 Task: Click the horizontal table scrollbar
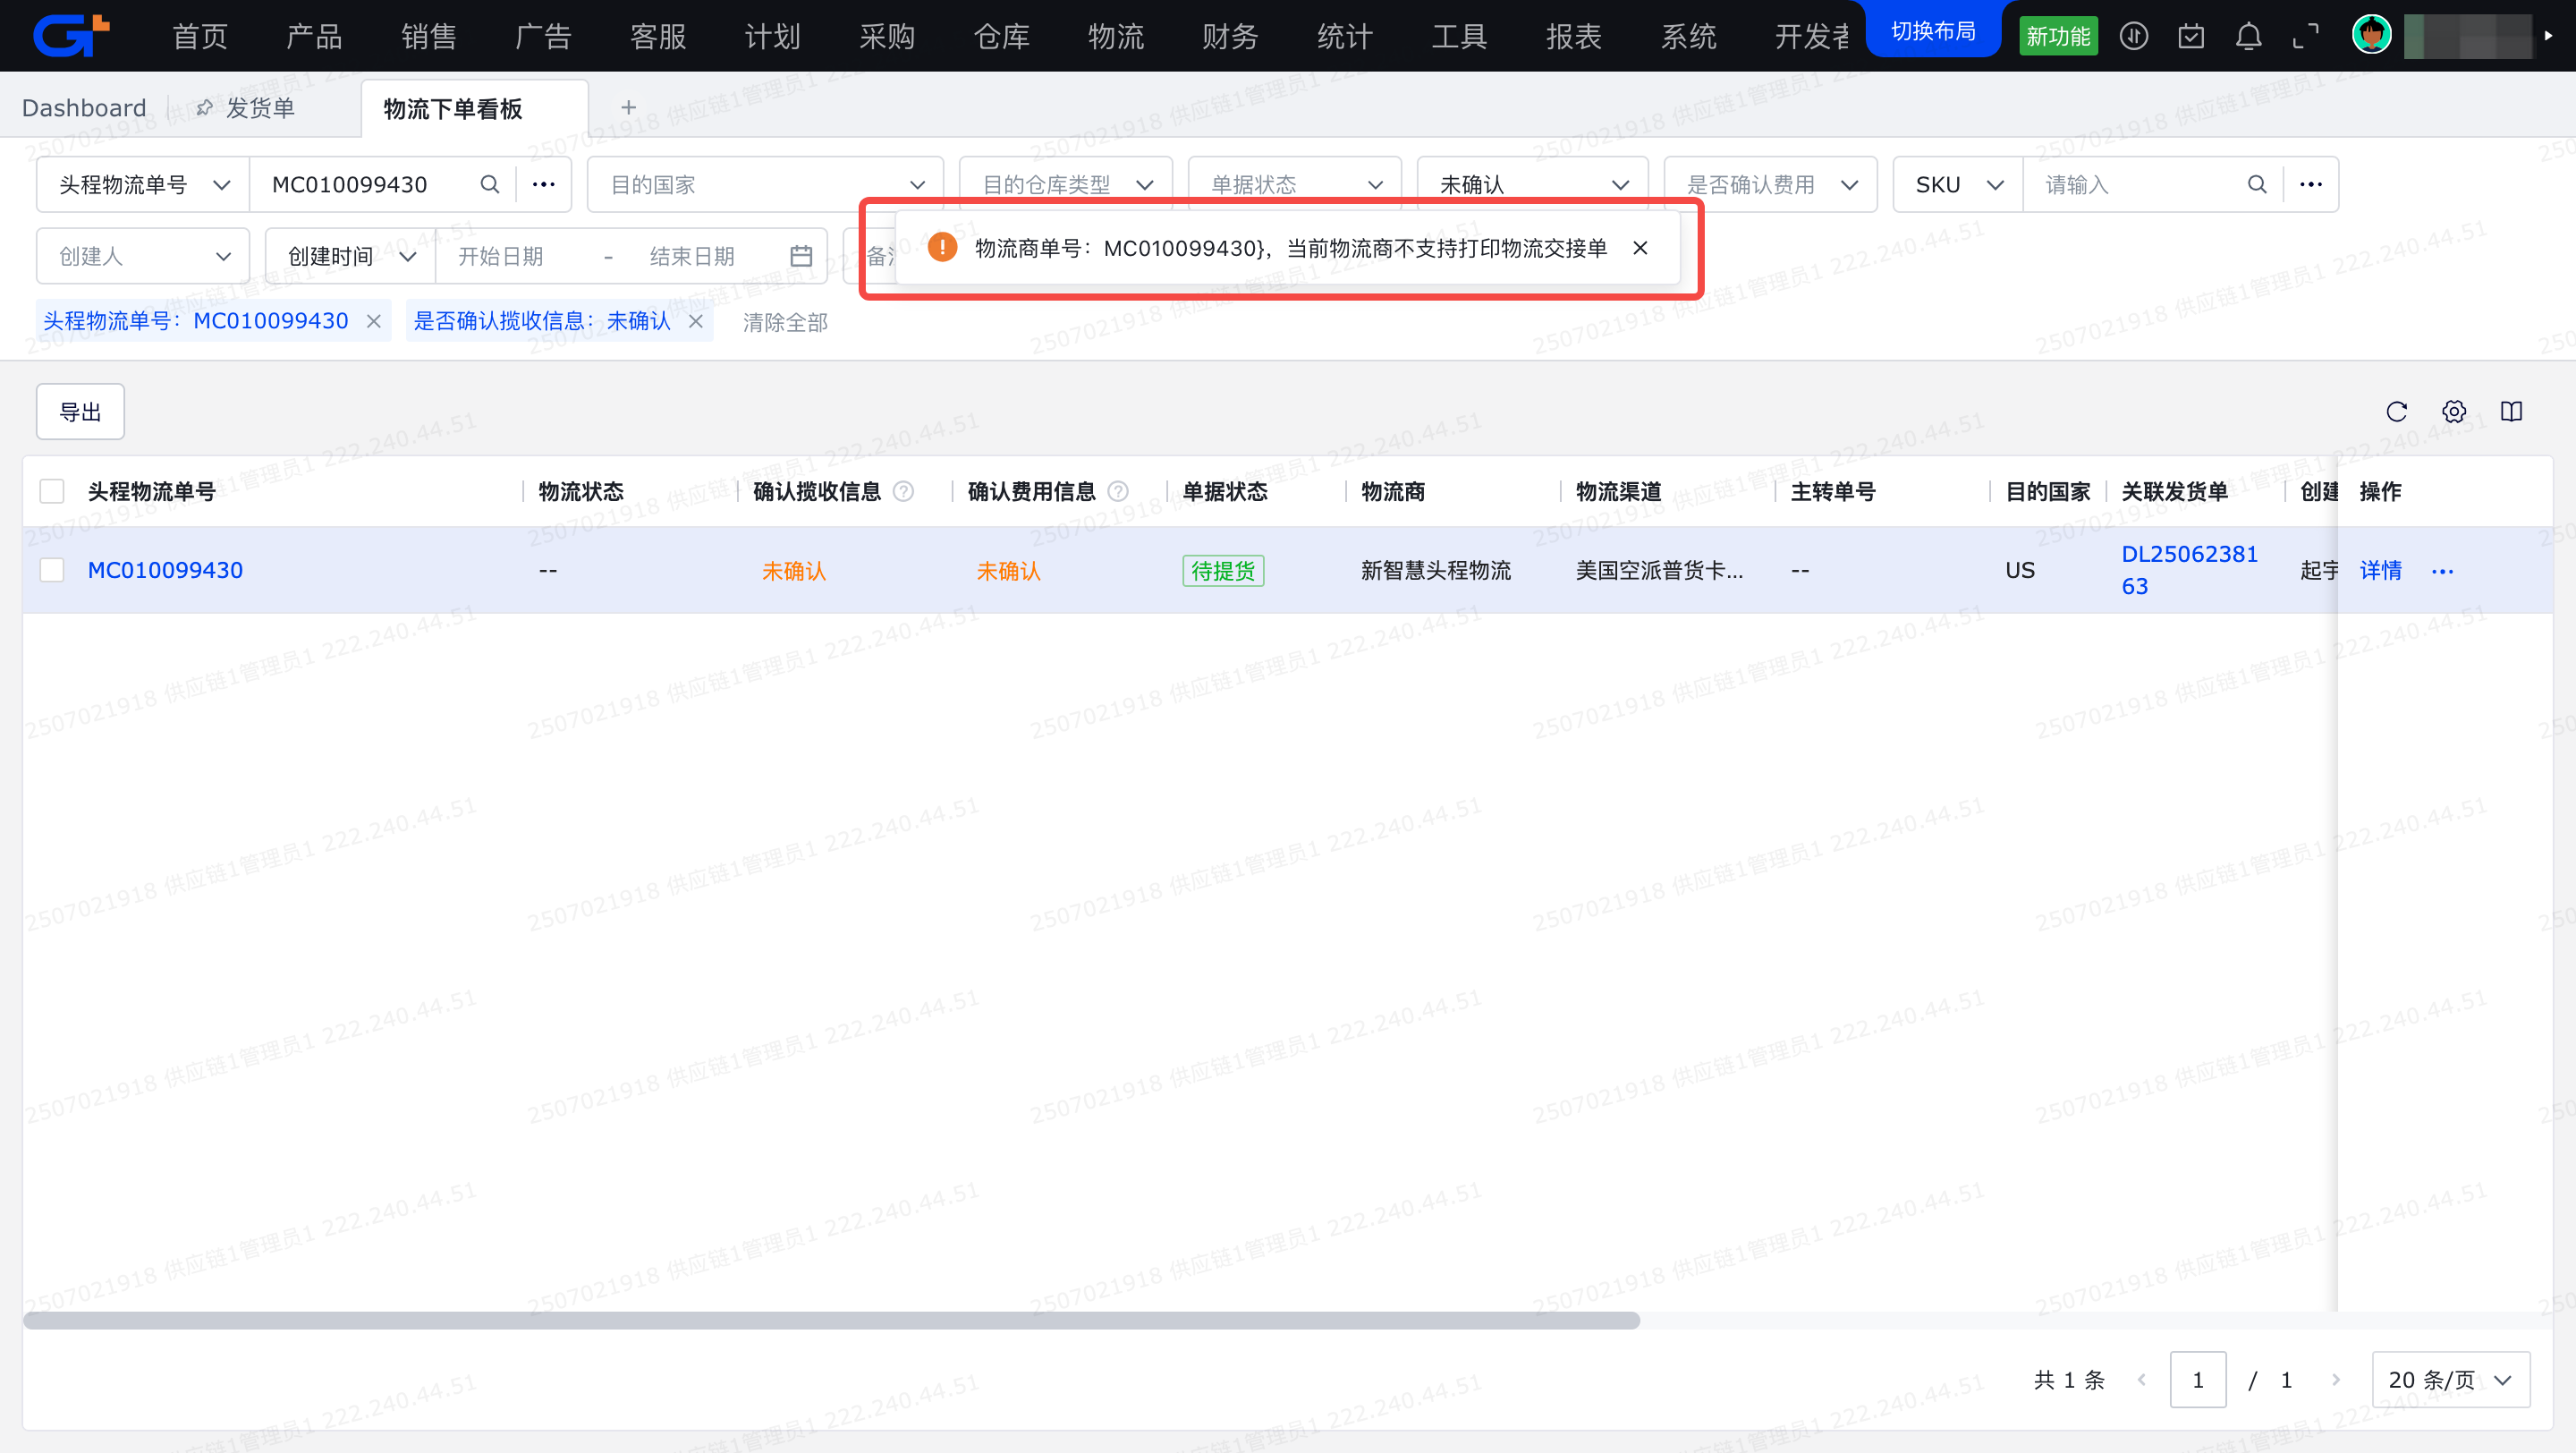pyautogui.click(x=831, y=1320)
